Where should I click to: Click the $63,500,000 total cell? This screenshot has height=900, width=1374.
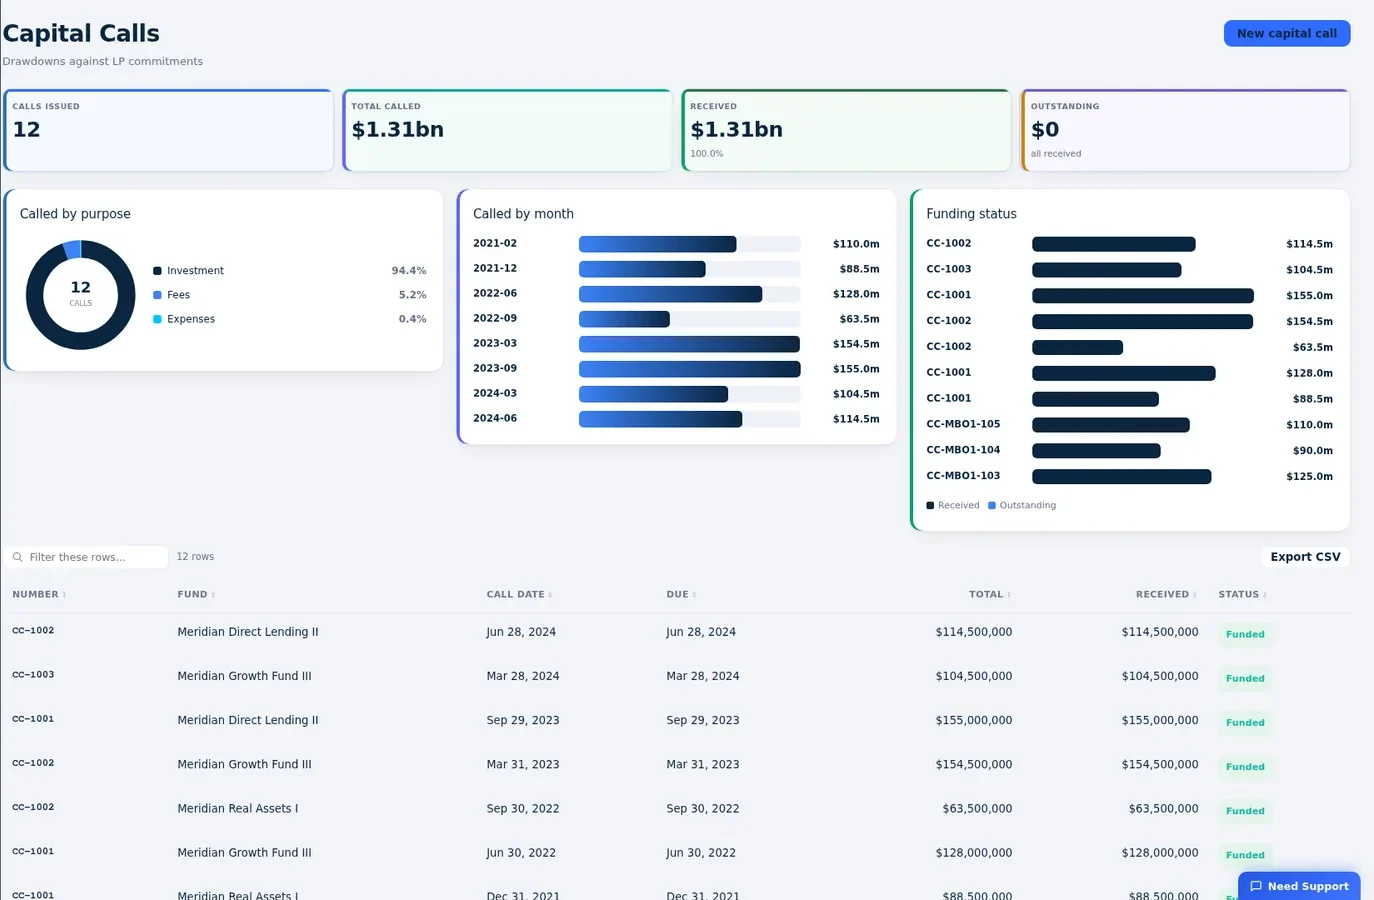tap(977, 808)
